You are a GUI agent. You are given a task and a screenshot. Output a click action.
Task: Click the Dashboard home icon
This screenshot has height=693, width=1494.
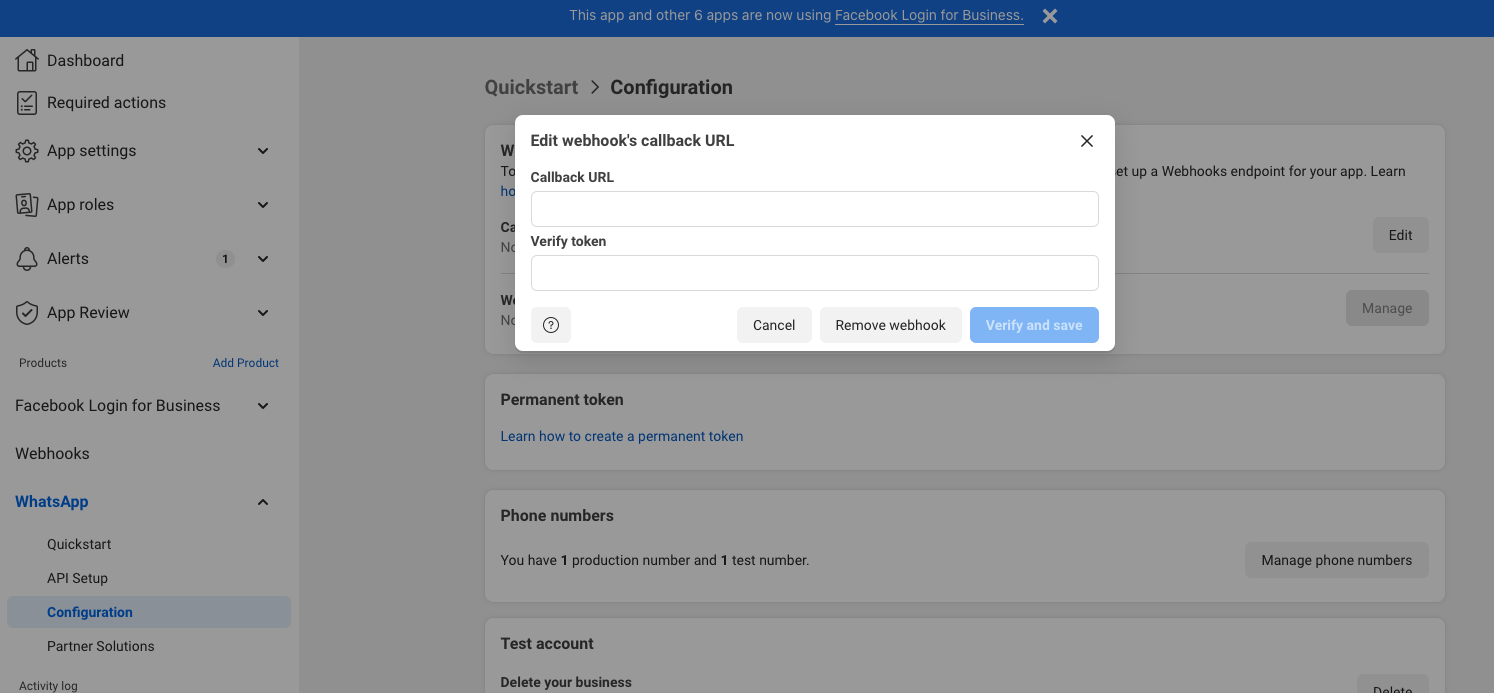27,60
